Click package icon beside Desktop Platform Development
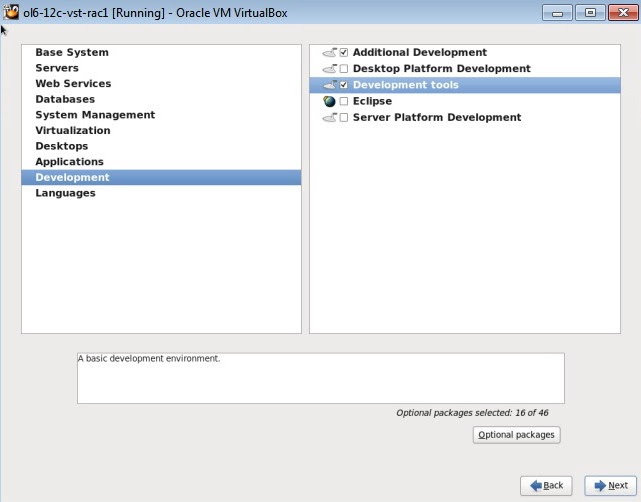This screenshot has height=502, width=641. [329, 69]
